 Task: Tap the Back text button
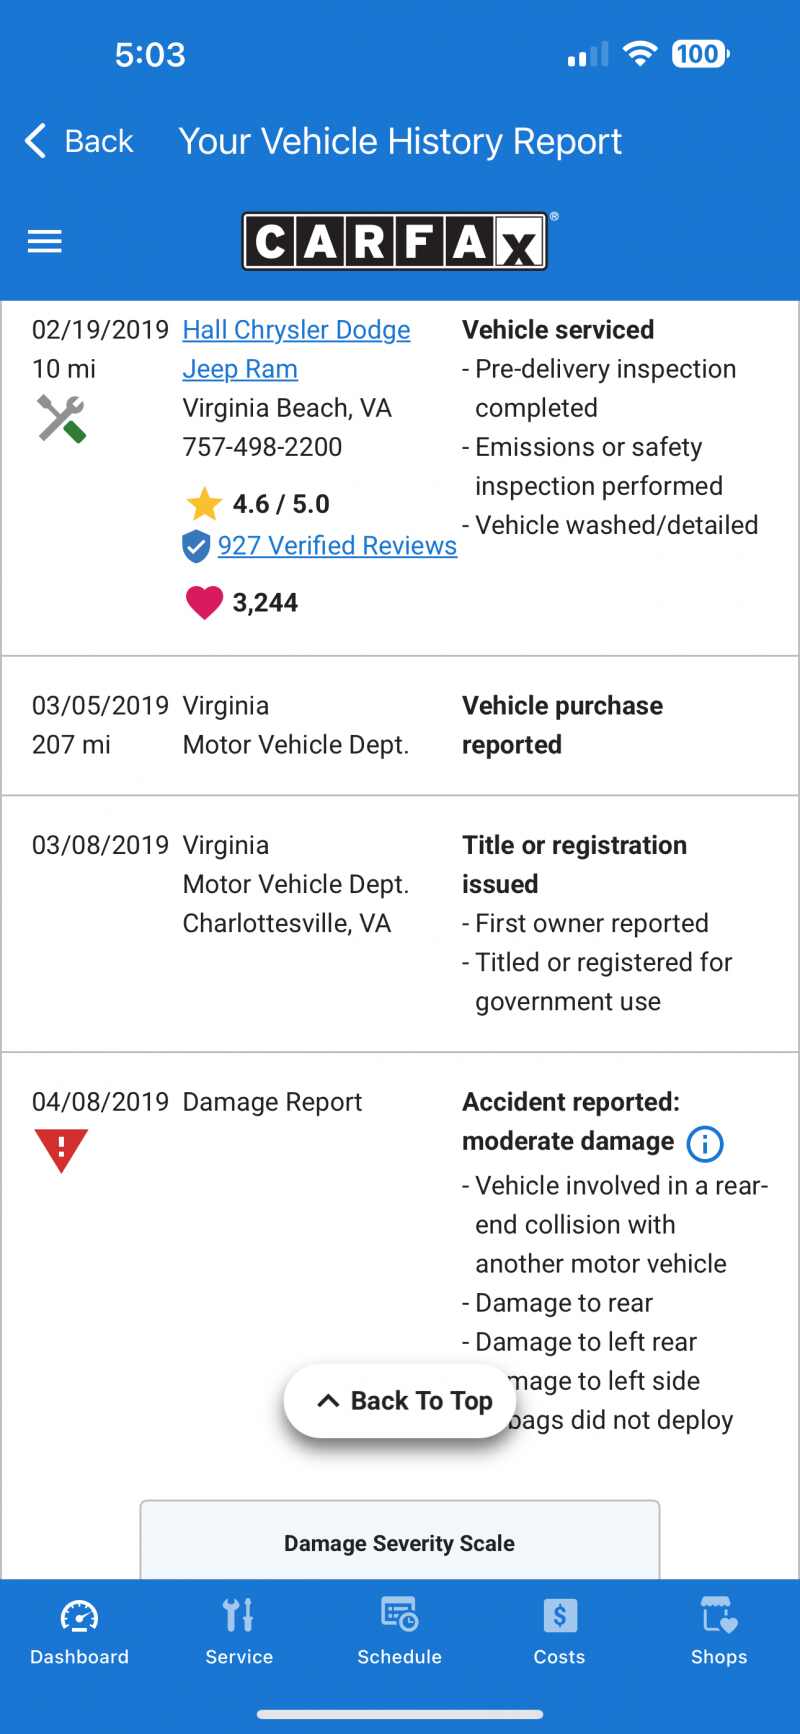98,141
